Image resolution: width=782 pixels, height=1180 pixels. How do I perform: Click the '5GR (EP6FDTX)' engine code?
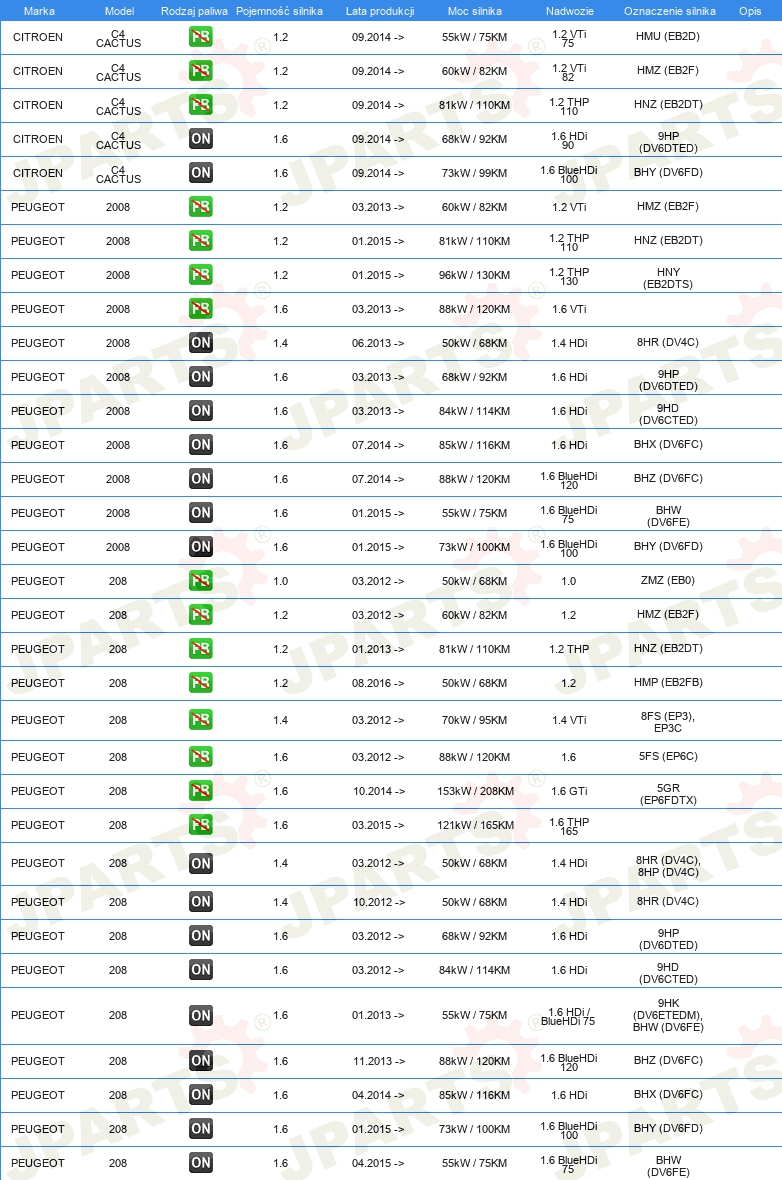668,794
